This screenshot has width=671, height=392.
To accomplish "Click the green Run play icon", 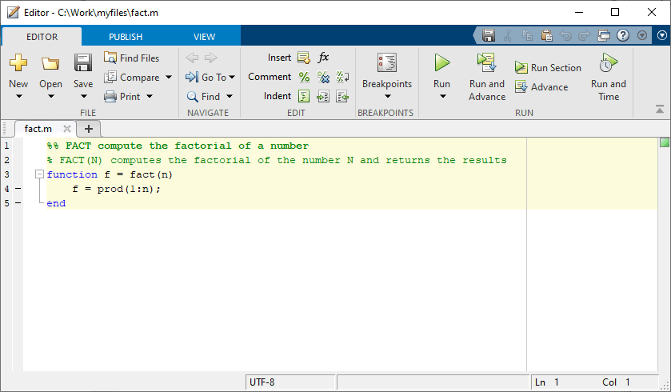I will (442, 62).
